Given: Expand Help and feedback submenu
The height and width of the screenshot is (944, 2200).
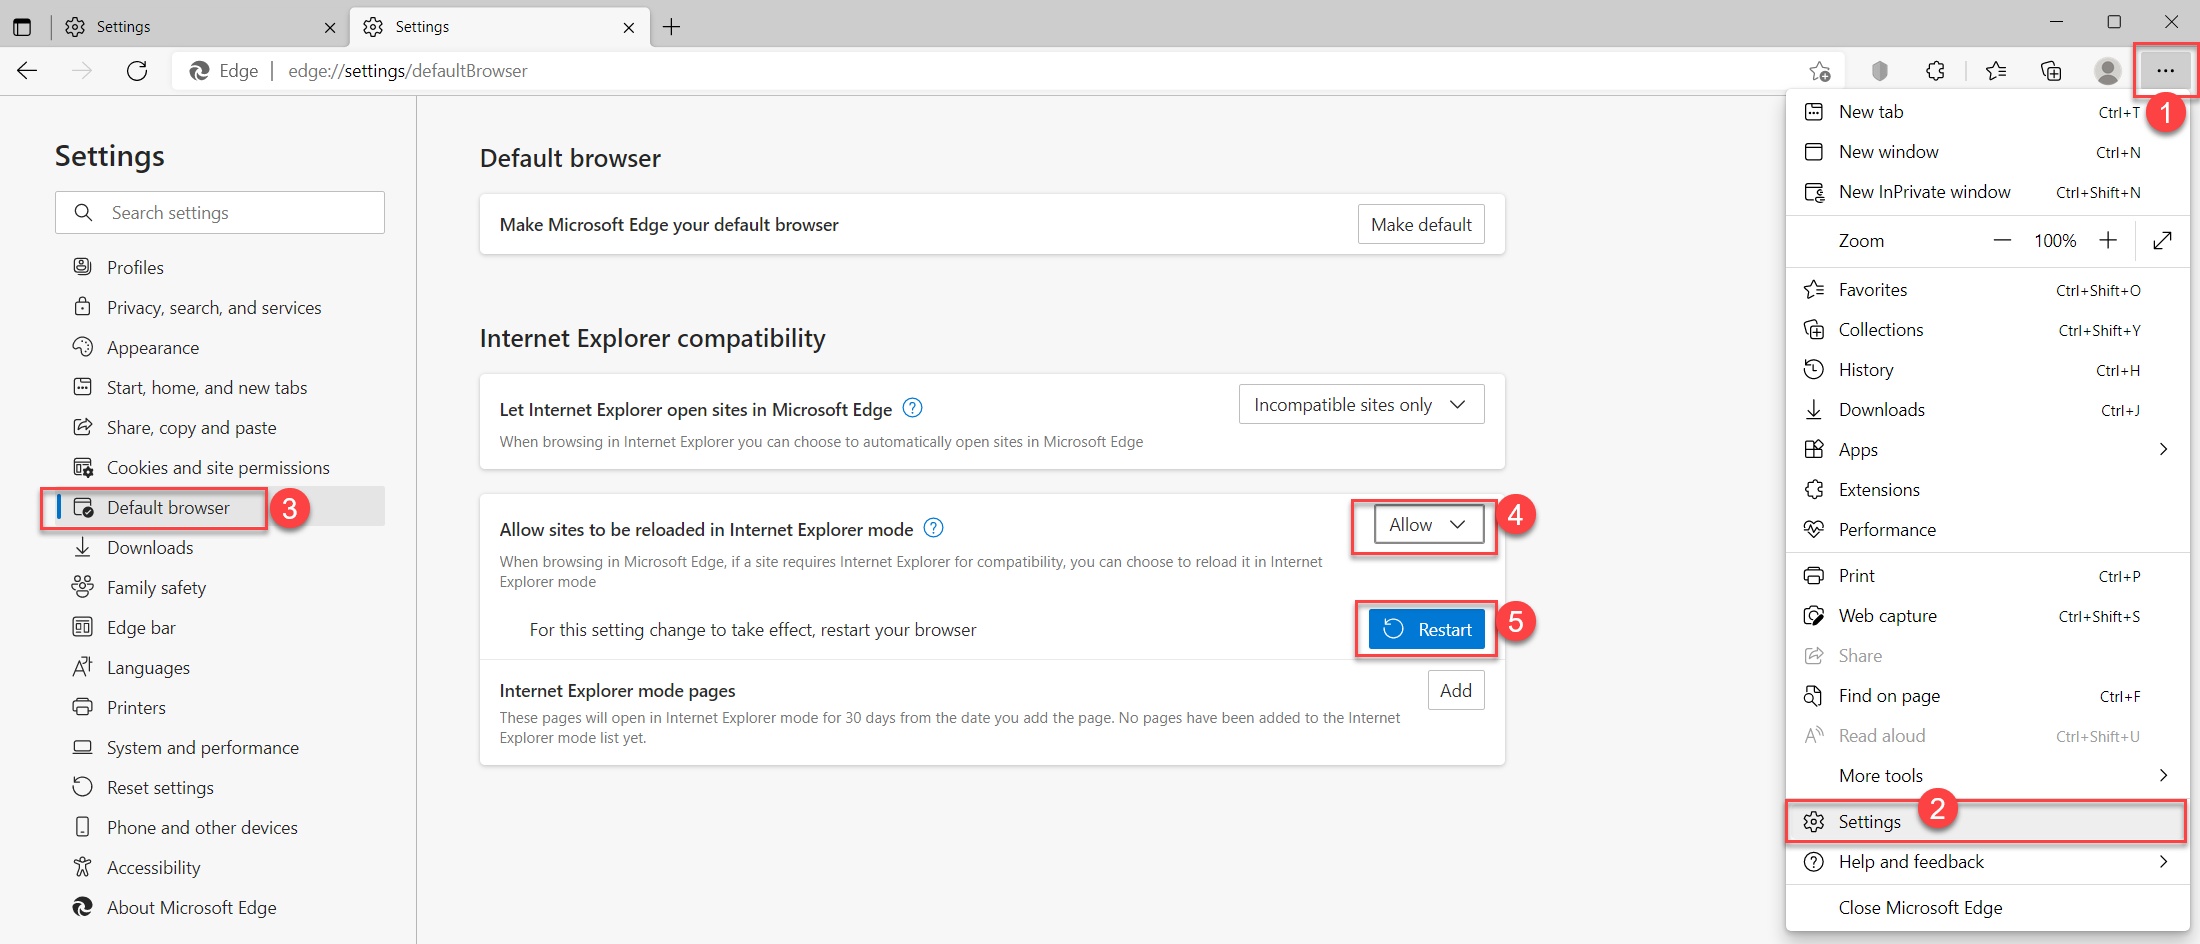Looking at the screenshot, I should point(1988,862).
